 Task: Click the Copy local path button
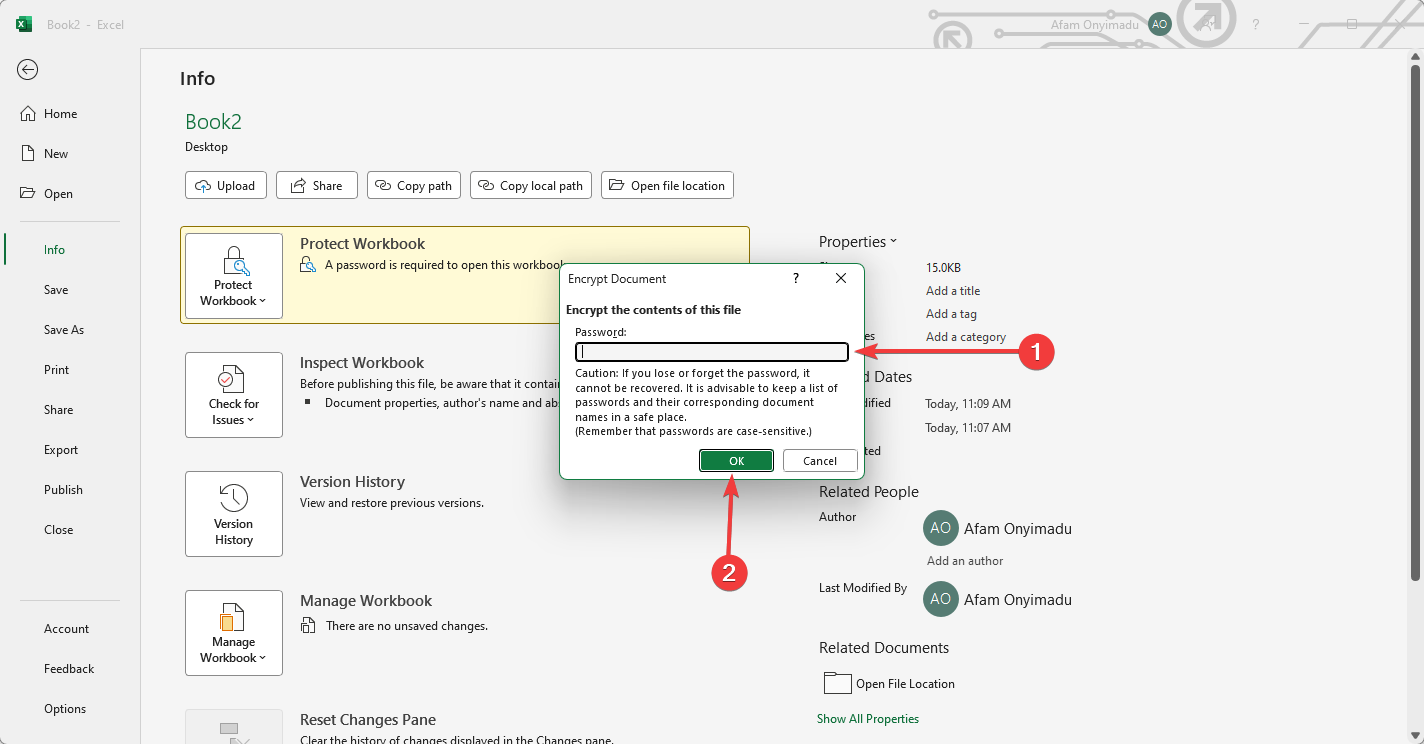531,185
